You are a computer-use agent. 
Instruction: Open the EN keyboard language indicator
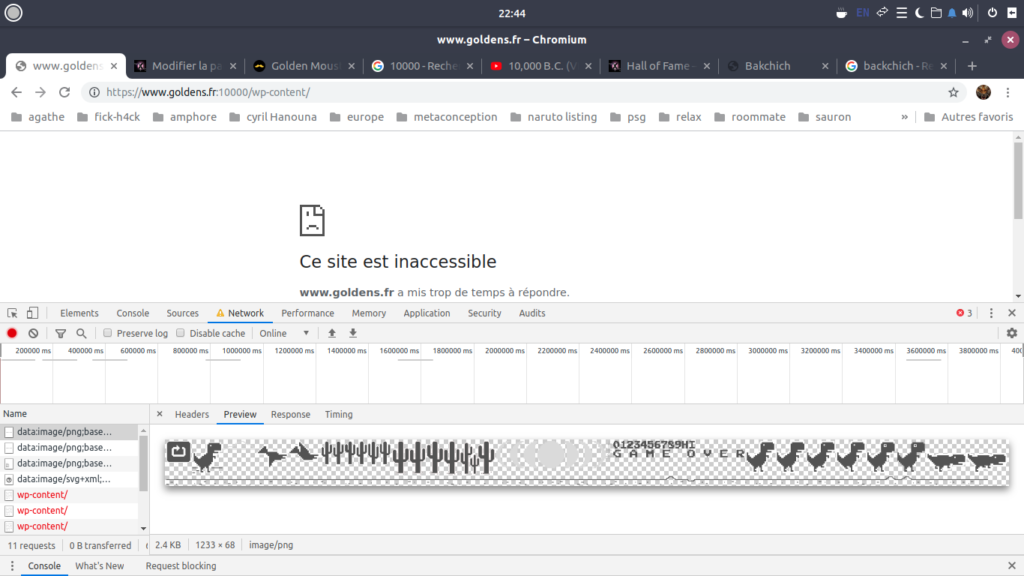863,13
